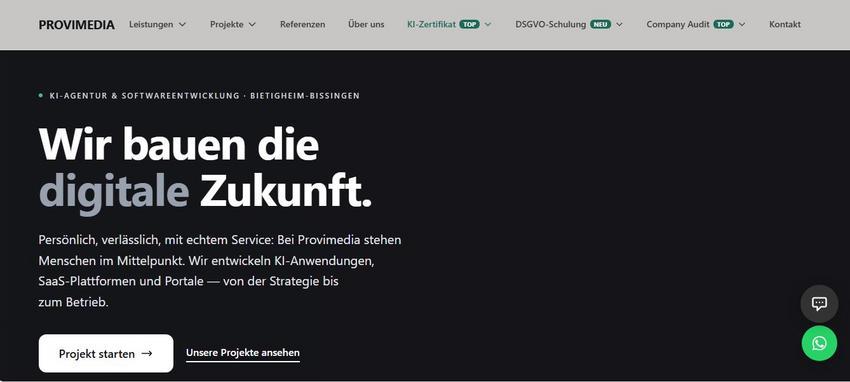Image resolution: width=850 pixels, height=382 pixels.
Task: Go to the Kontakt page
Action: click(784, 24)
